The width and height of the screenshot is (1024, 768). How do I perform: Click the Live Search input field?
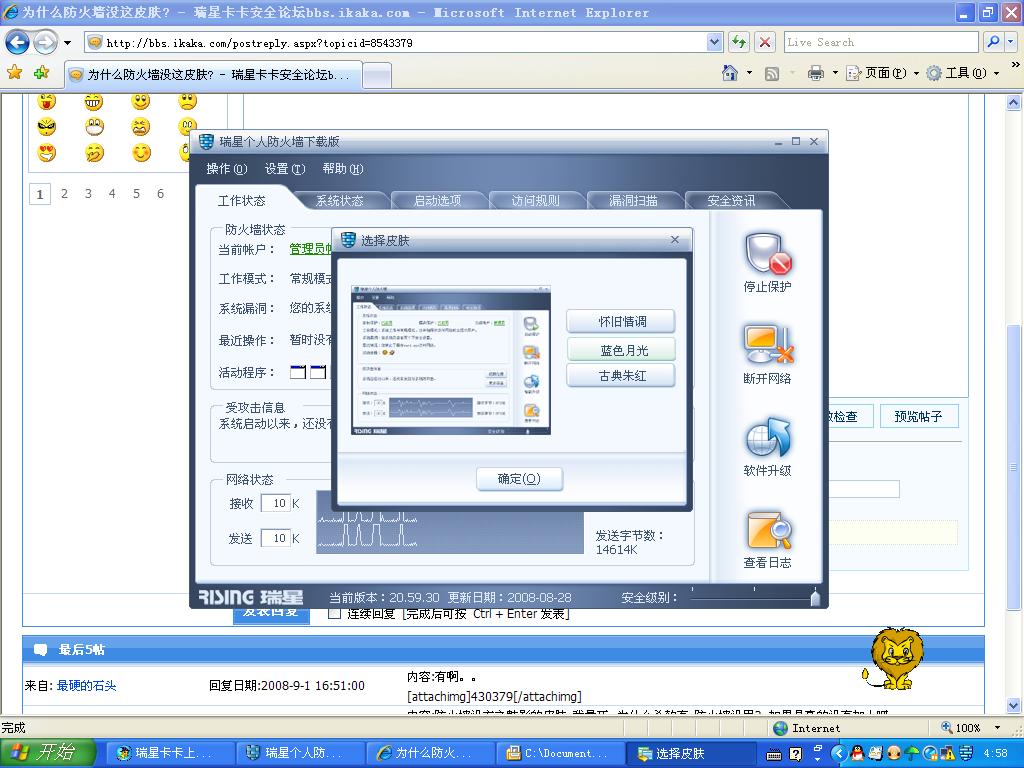[882, 42]
